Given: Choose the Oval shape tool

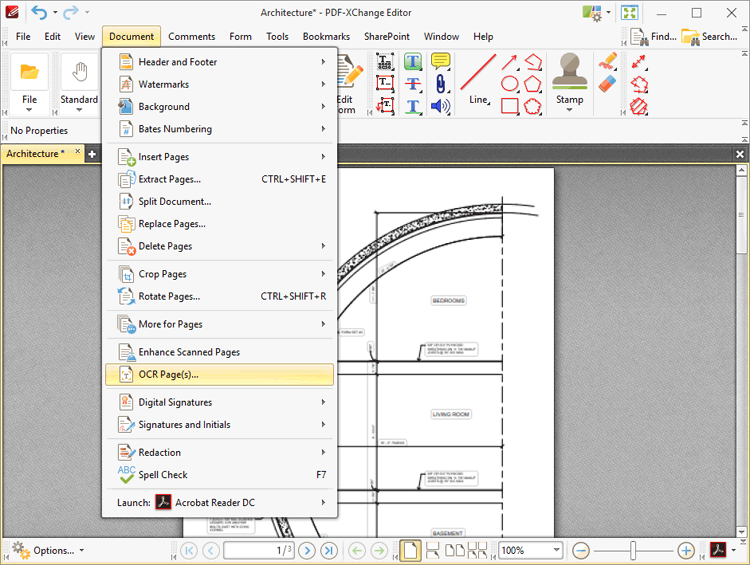Looking at the screenshot, I should [x=509, y=84].
